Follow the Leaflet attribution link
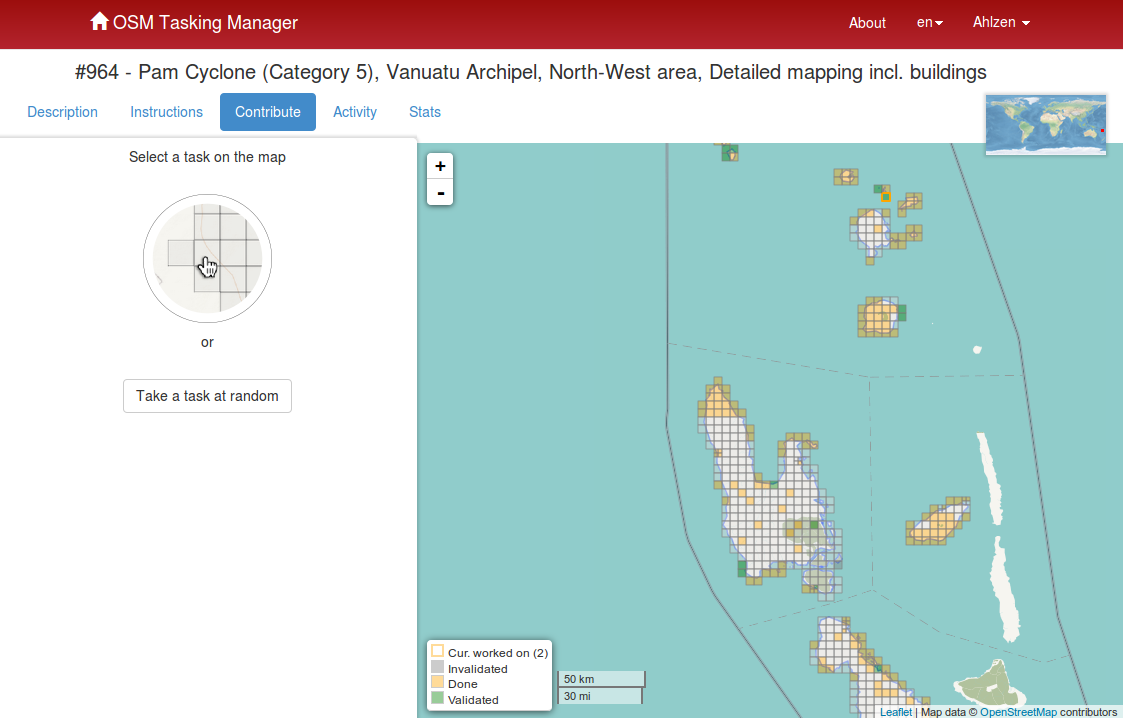Image resolution: width=1123 pixels, height=718 pixels. (x=896, y=712)
